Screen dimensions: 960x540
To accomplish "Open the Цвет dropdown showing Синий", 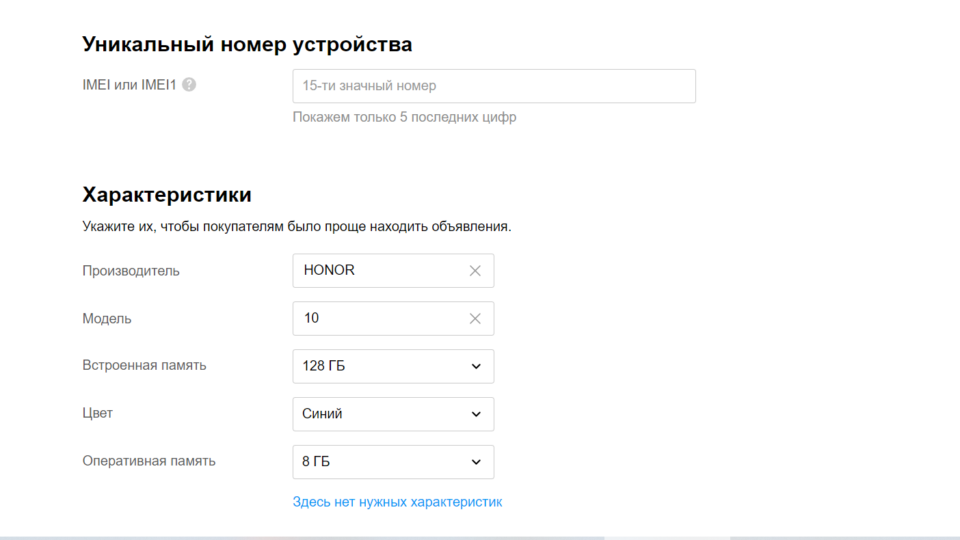I will [393, 414].
